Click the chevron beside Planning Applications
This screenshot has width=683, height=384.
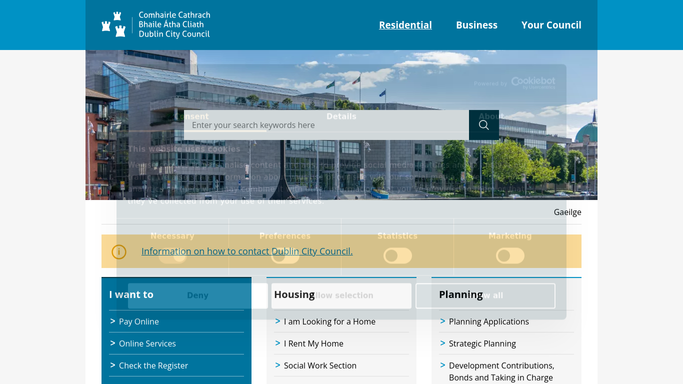(443, 321)
